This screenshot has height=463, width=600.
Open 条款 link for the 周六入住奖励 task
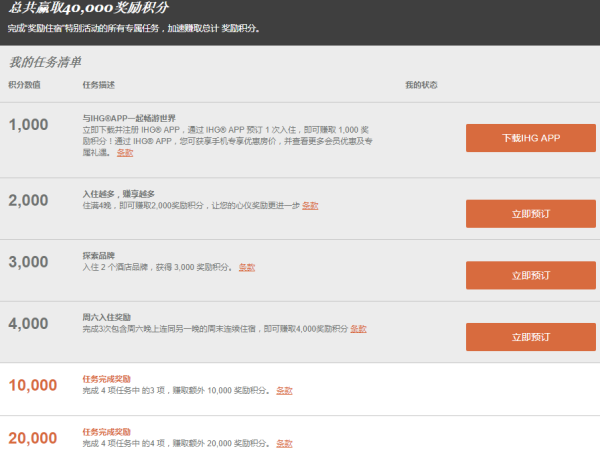click(x=358, y=329)
